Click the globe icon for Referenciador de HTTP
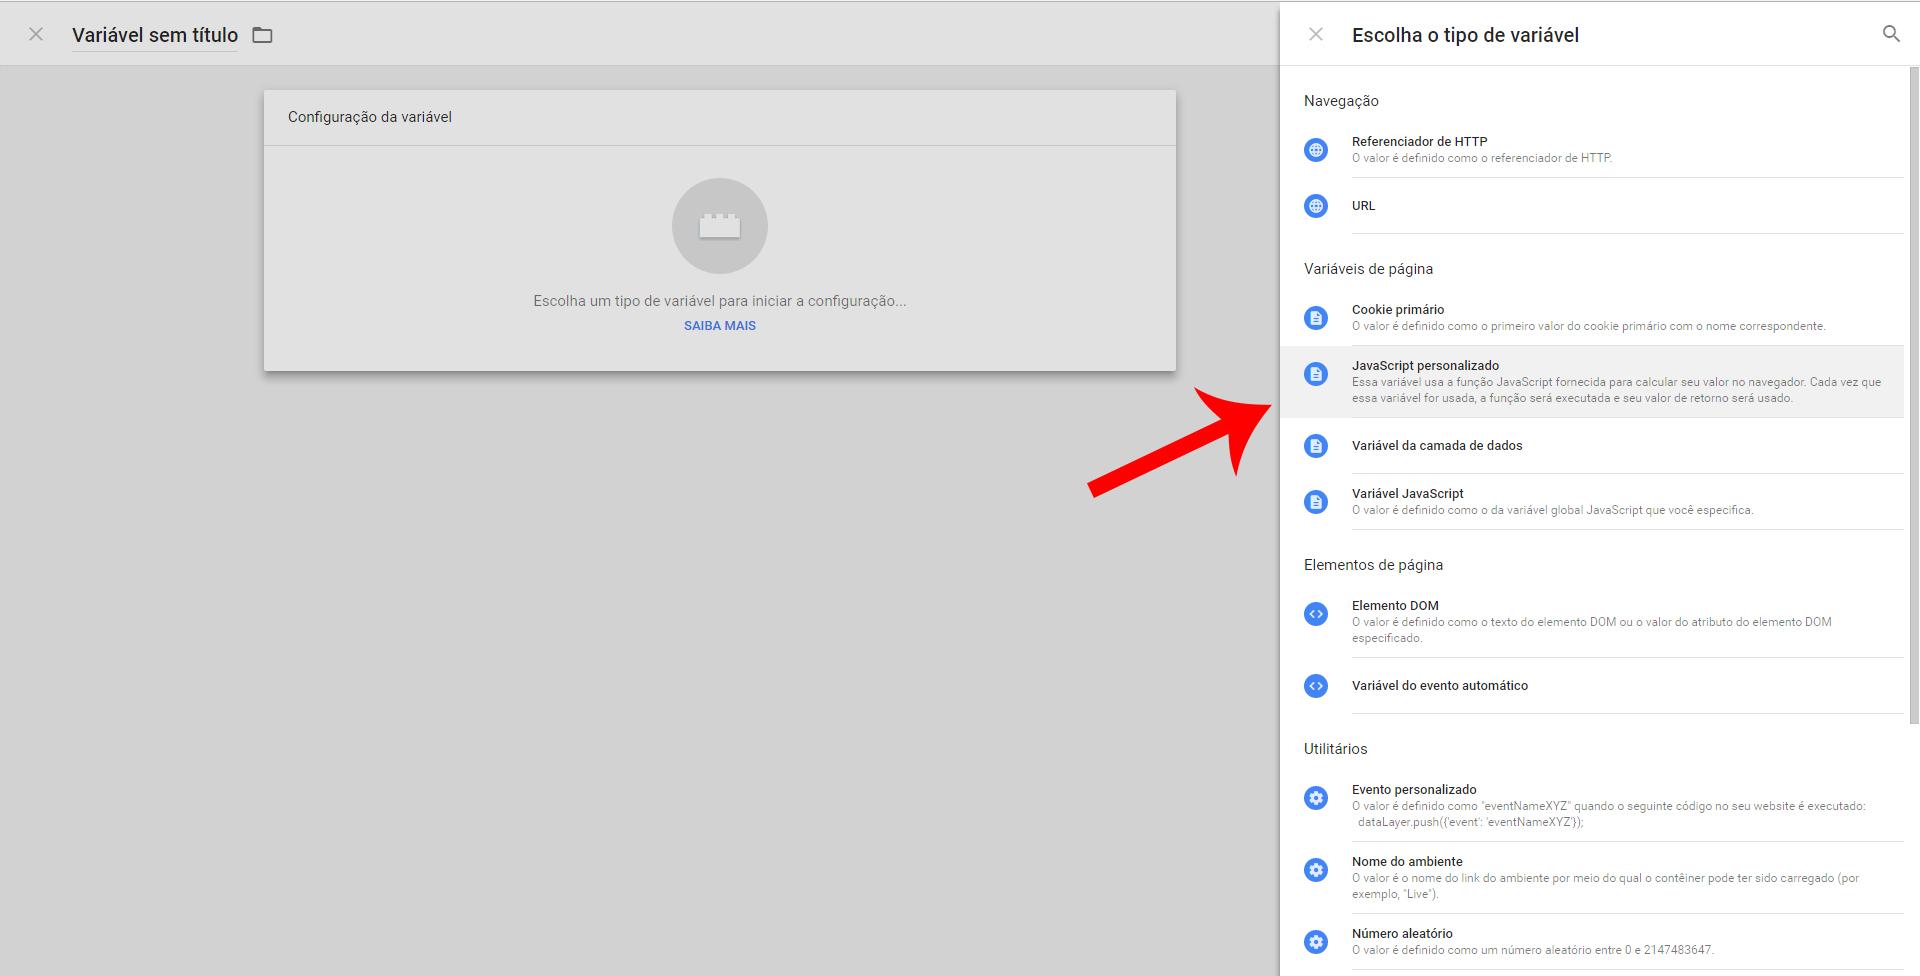The image size is (1920, 976). pyautogui.click(x=1316, y=150)
